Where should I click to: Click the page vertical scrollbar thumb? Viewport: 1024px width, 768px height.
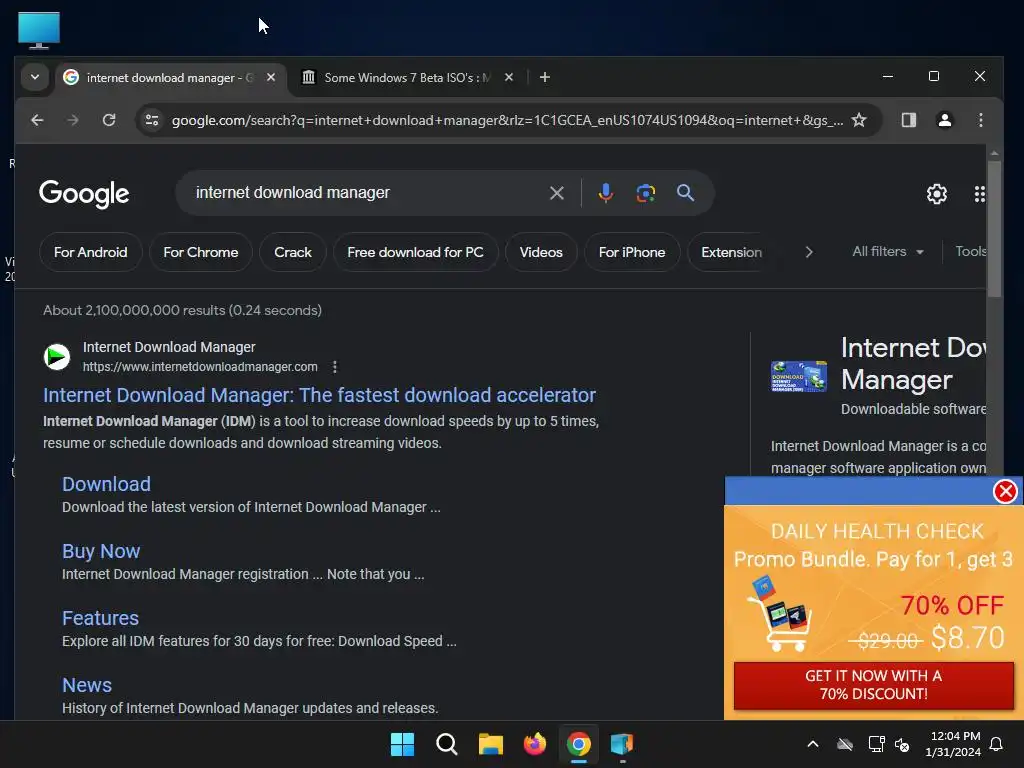(994, 229)
